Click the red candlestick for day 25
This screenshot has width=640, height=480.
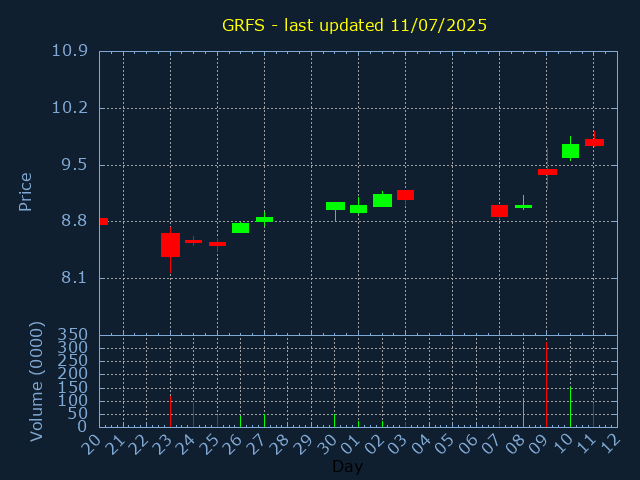pos(218,244)
